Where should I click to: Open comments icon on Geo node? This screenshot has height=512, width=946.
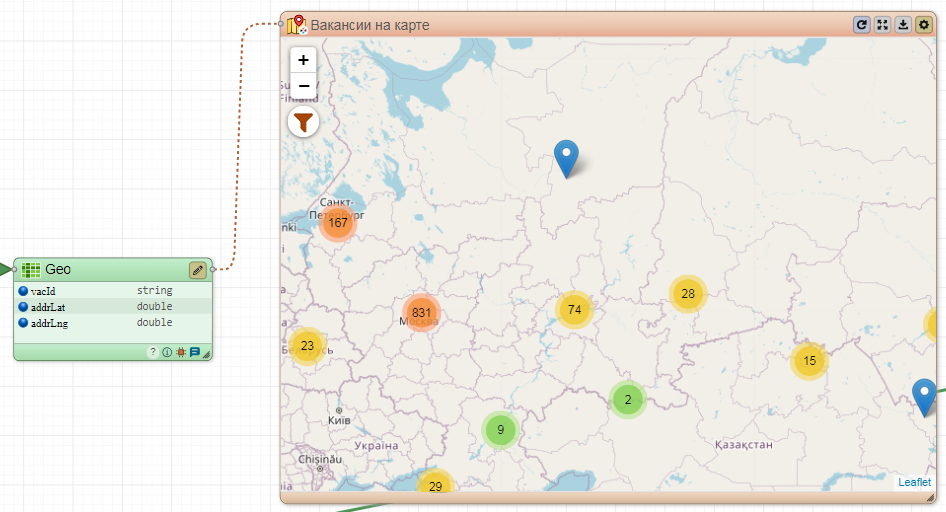pos(195,352)
